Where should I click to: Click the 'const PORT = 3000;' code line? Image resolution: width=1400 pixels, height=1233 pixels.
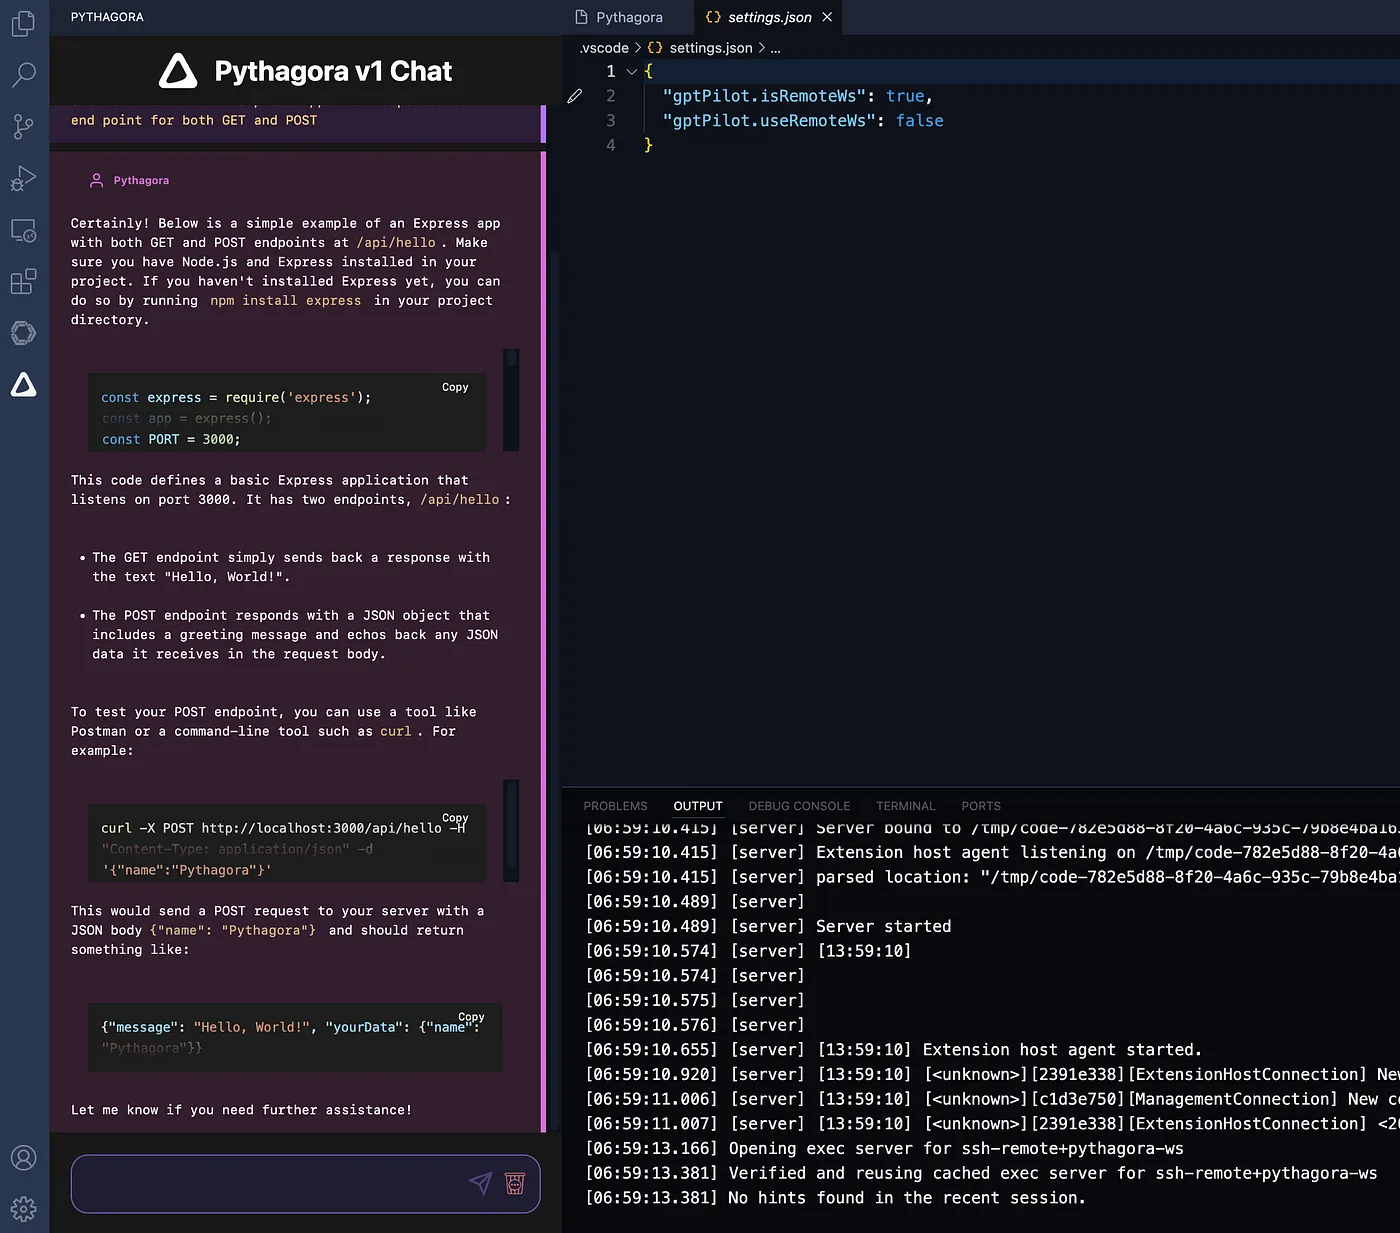(171, 439)
